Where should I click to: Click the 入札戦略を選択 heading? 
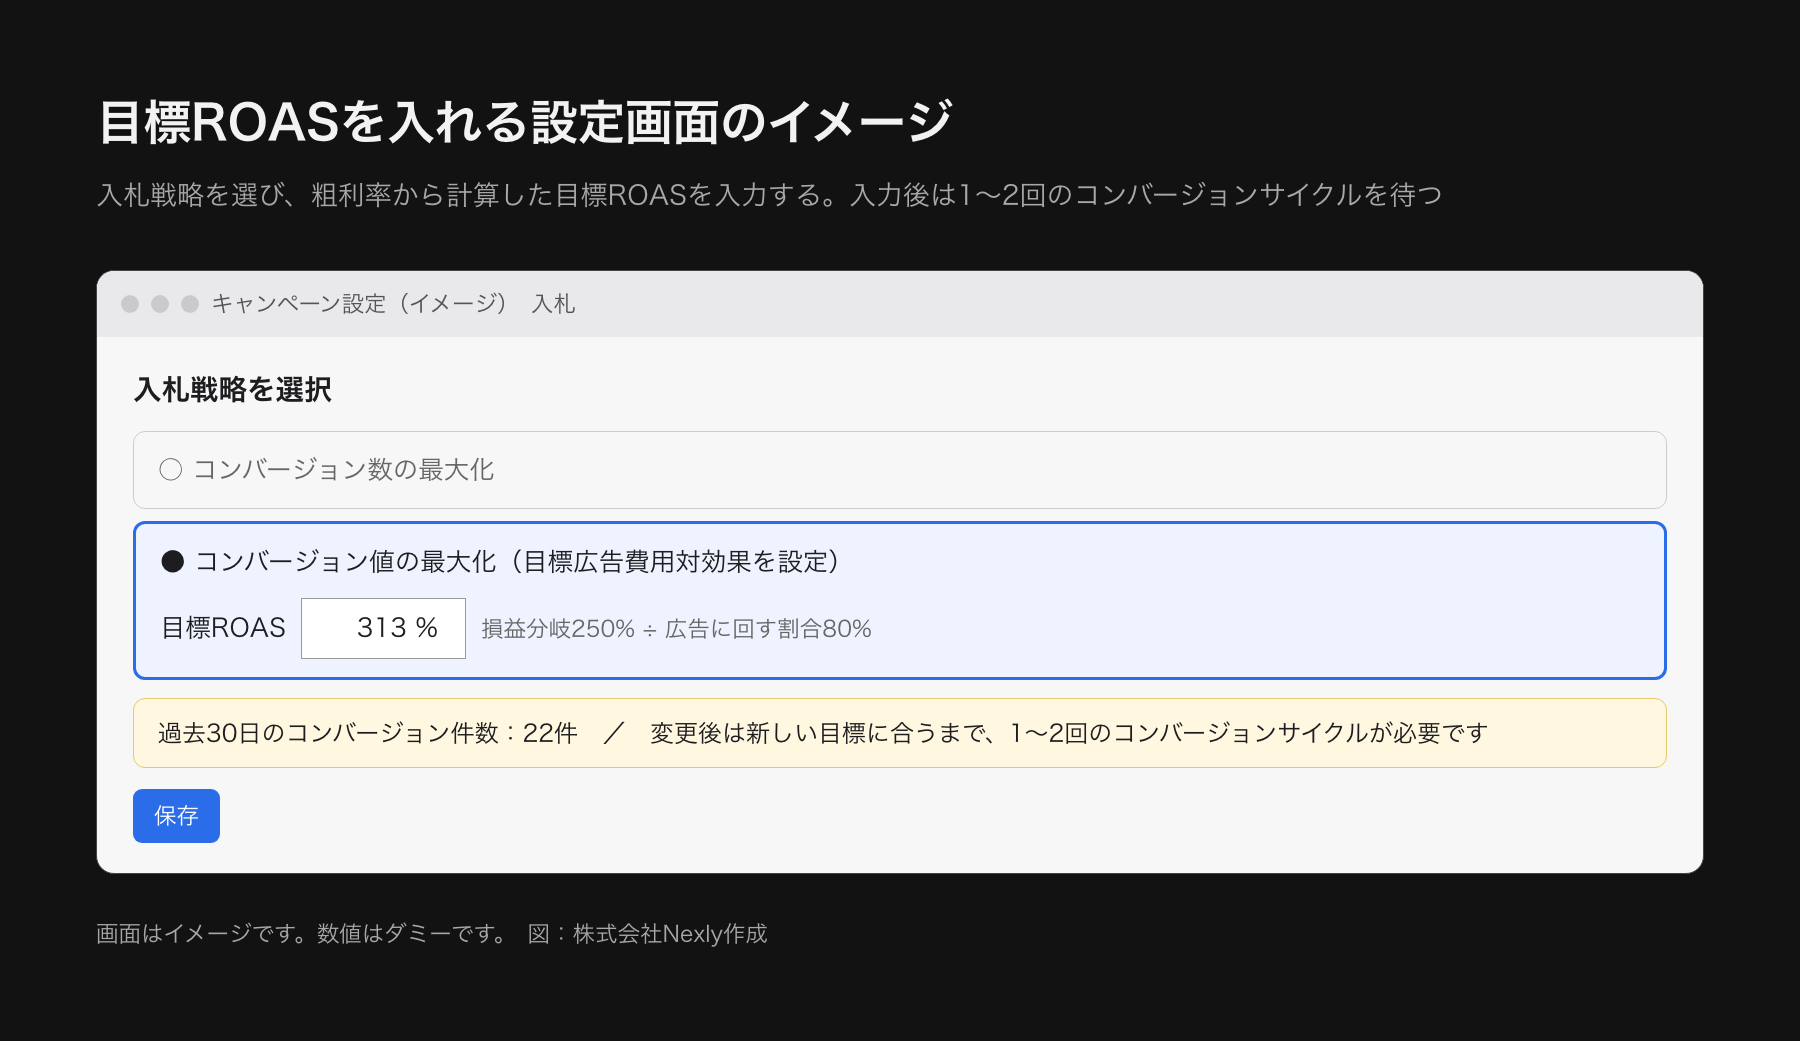[233, 389]
